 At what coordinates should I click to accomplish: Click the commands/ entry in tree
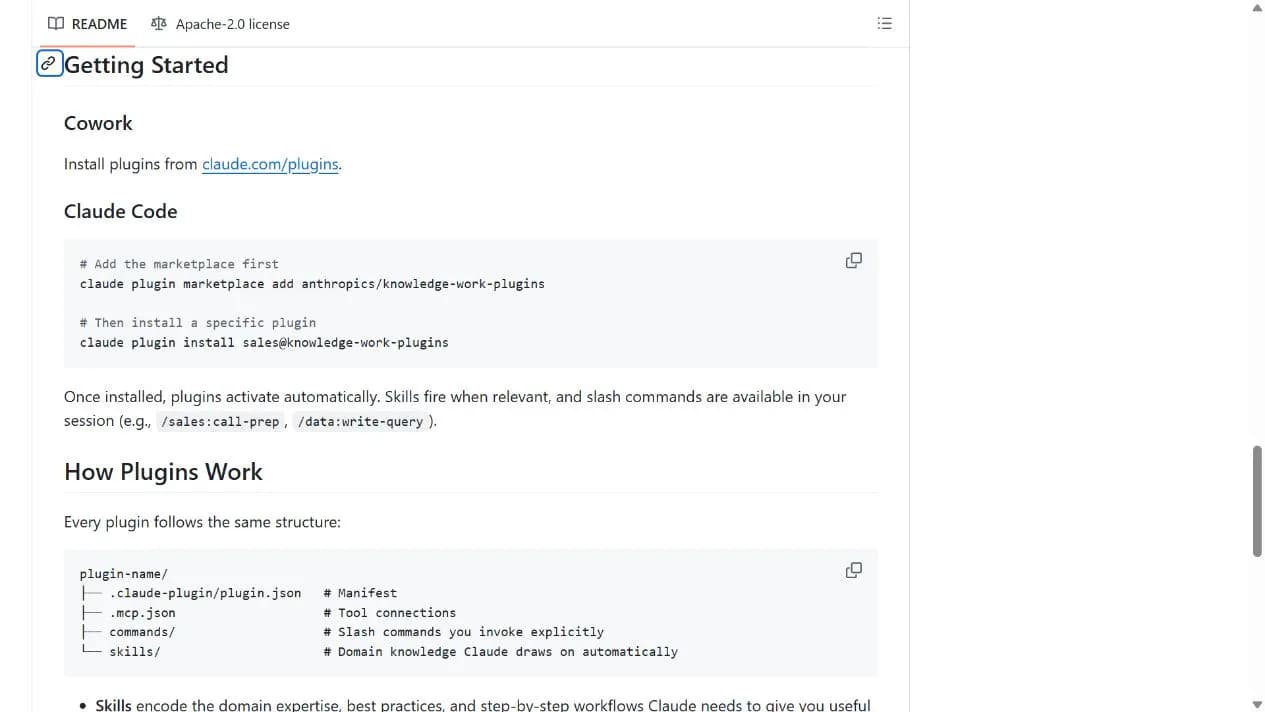pos(142,632)
